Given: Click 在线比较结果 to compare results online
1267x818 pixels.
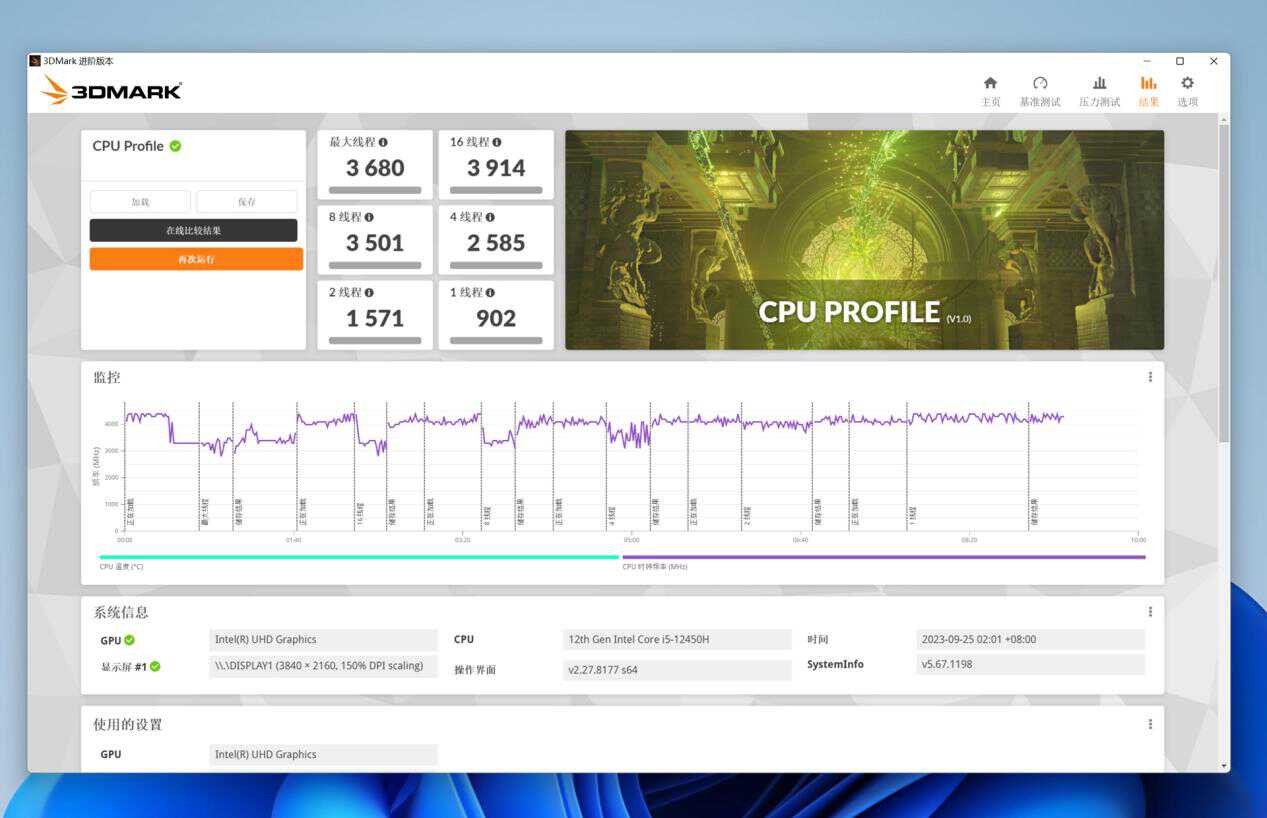Looking at the screenshot, I should [193, 230].
